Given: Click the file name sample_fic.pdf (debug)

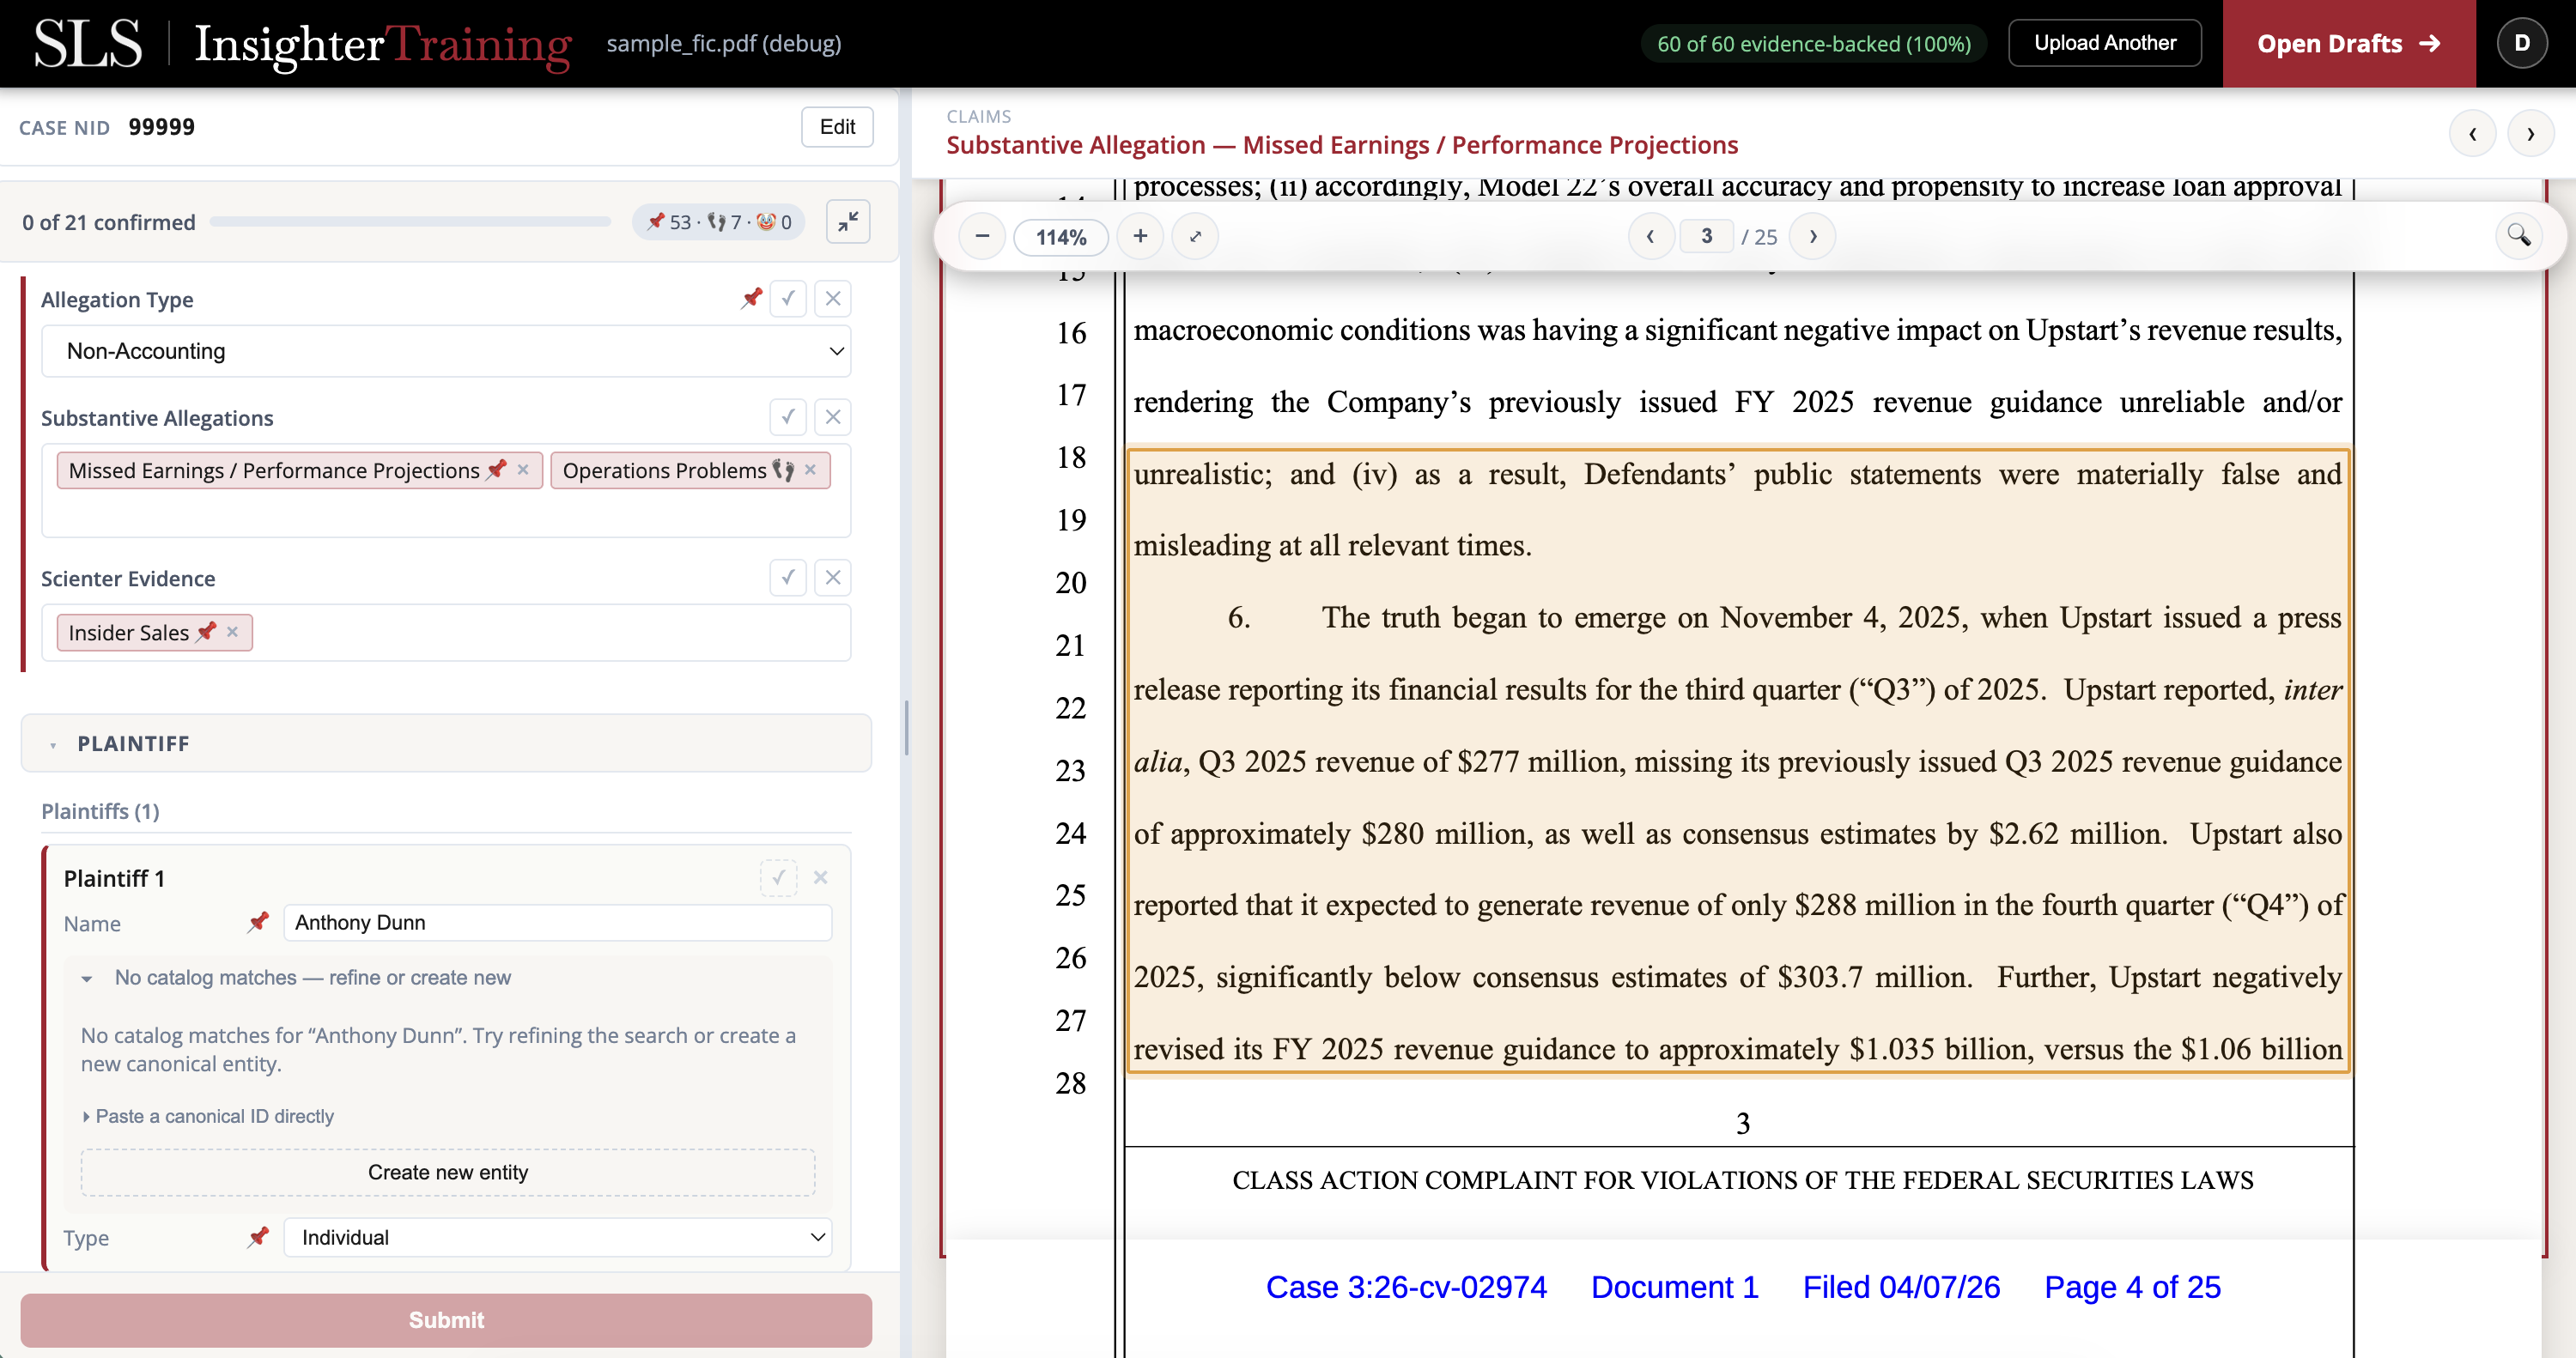Looking at the screenshot, I should (x=724, y=44).
